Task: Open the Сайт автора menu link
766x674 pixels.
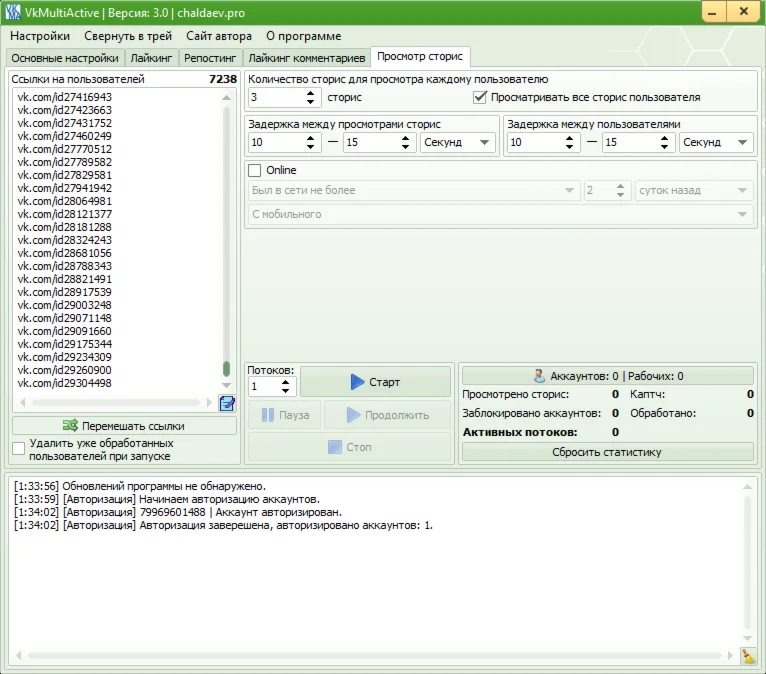Action: [219, 36]
